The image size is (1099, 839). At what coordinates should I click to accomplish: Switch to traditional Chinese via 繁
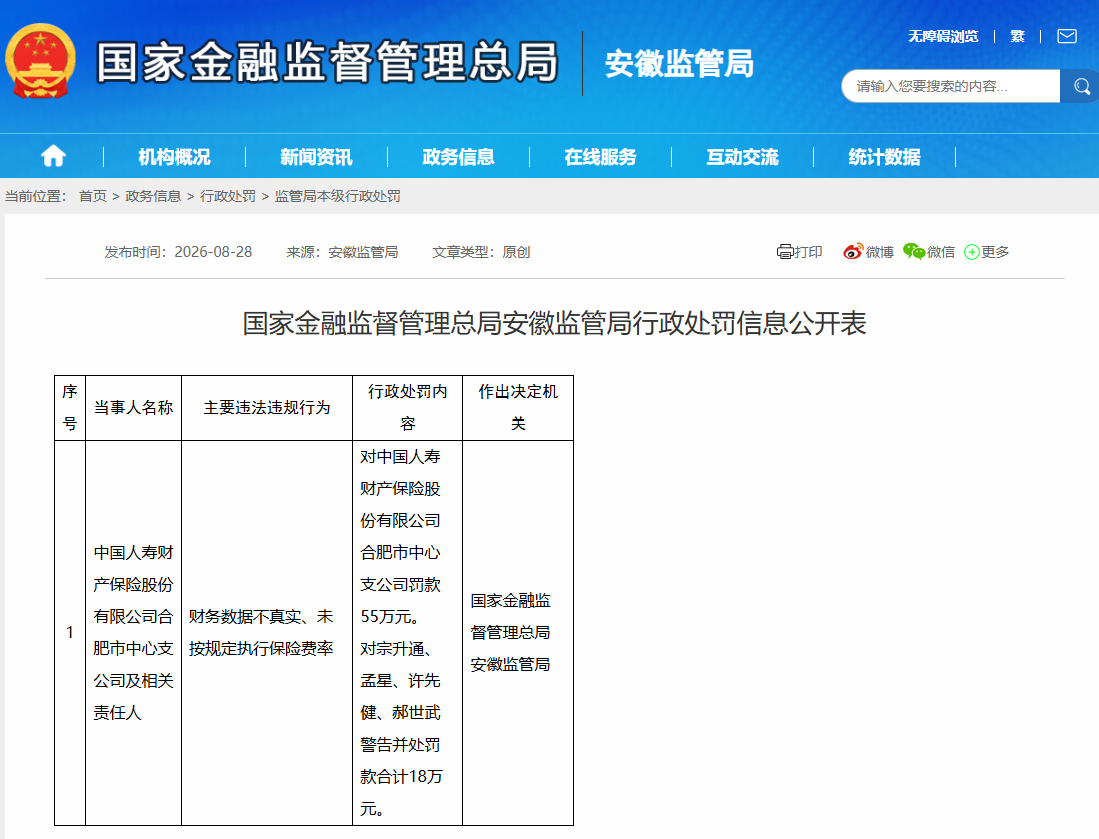point(1017,36)
